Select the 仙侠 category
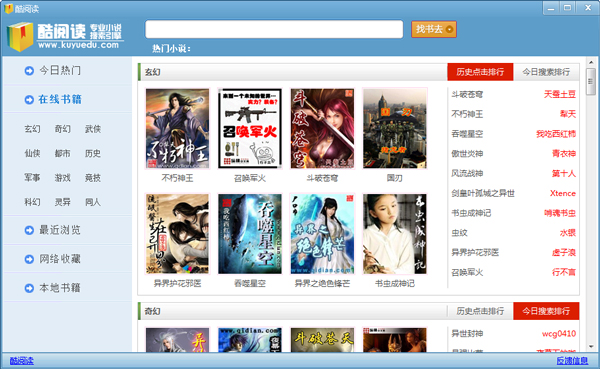600x369 pixels. pos(32,153)
